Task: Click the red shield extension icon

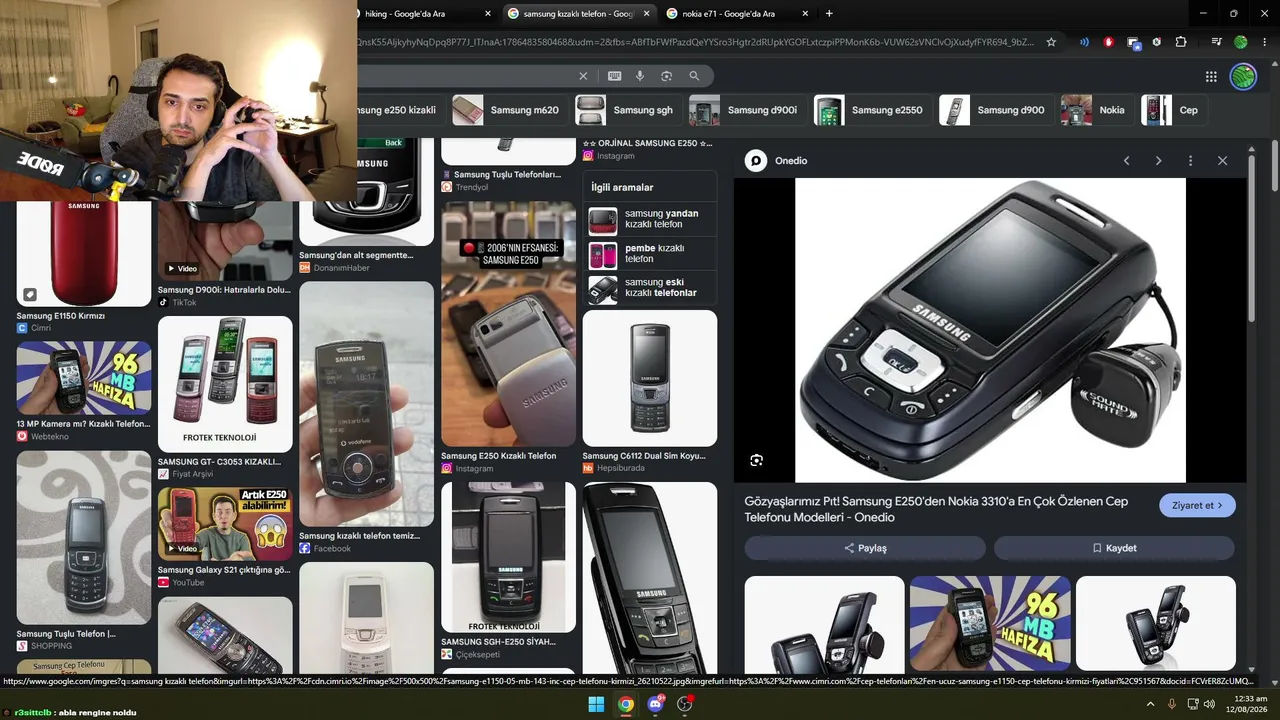Action: coord(1108,42)
